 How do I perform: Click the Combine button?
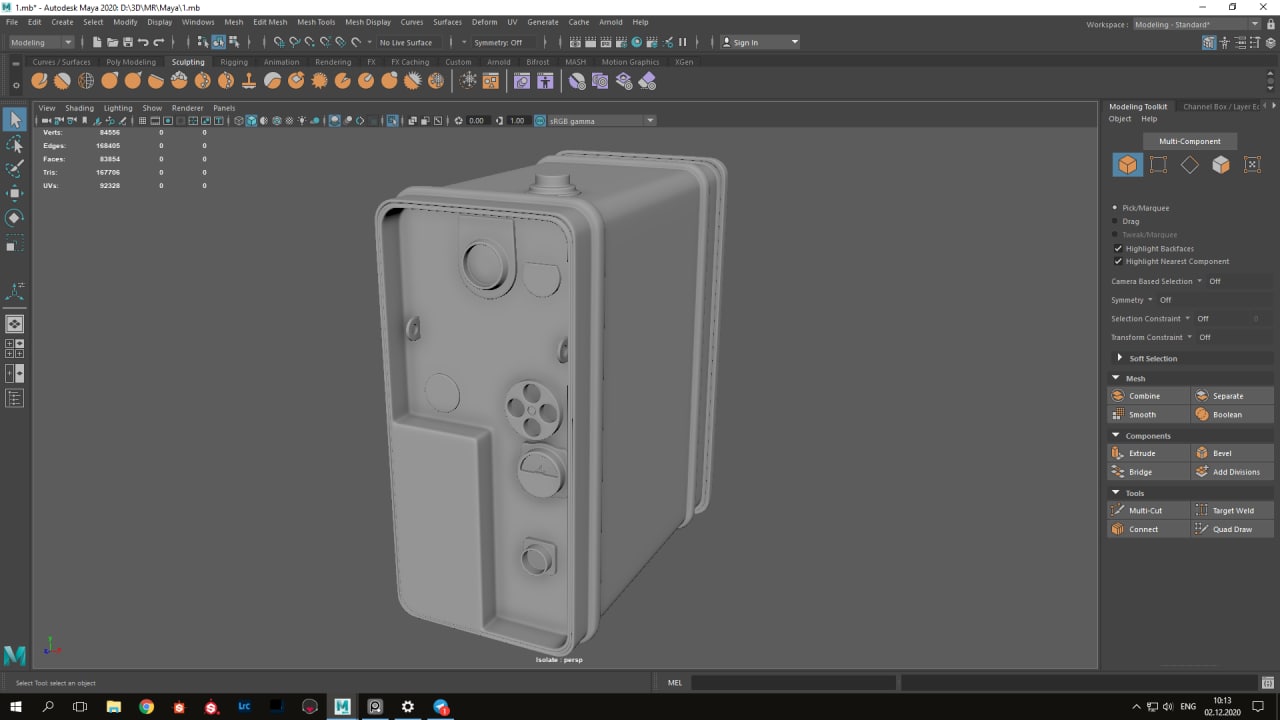[1148, 396]
